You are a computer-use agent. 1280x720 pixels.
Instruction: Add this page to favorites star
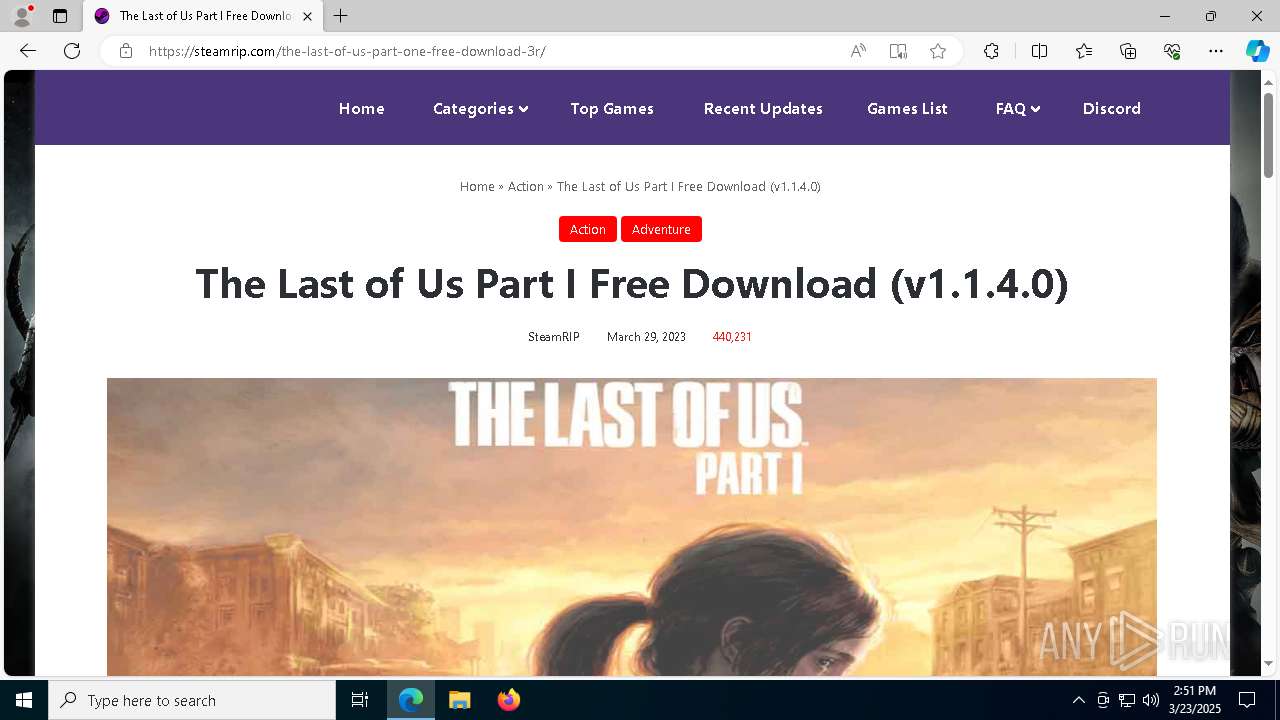pos(938,51)
